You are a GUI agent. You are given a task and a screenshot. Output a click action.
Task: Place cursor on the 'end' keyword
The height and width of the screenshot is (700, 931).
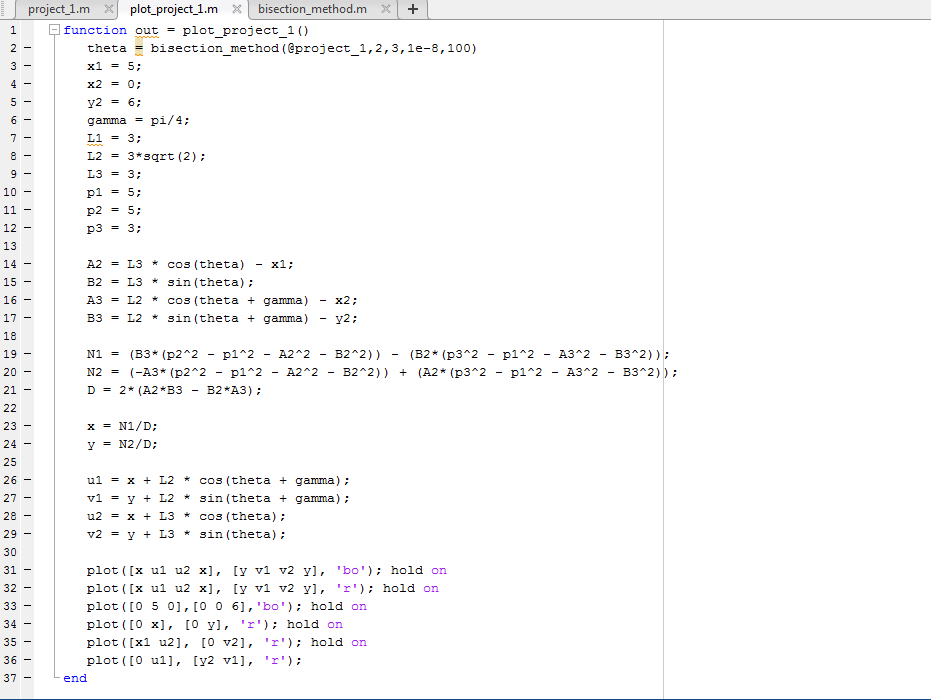pos(75,678)
